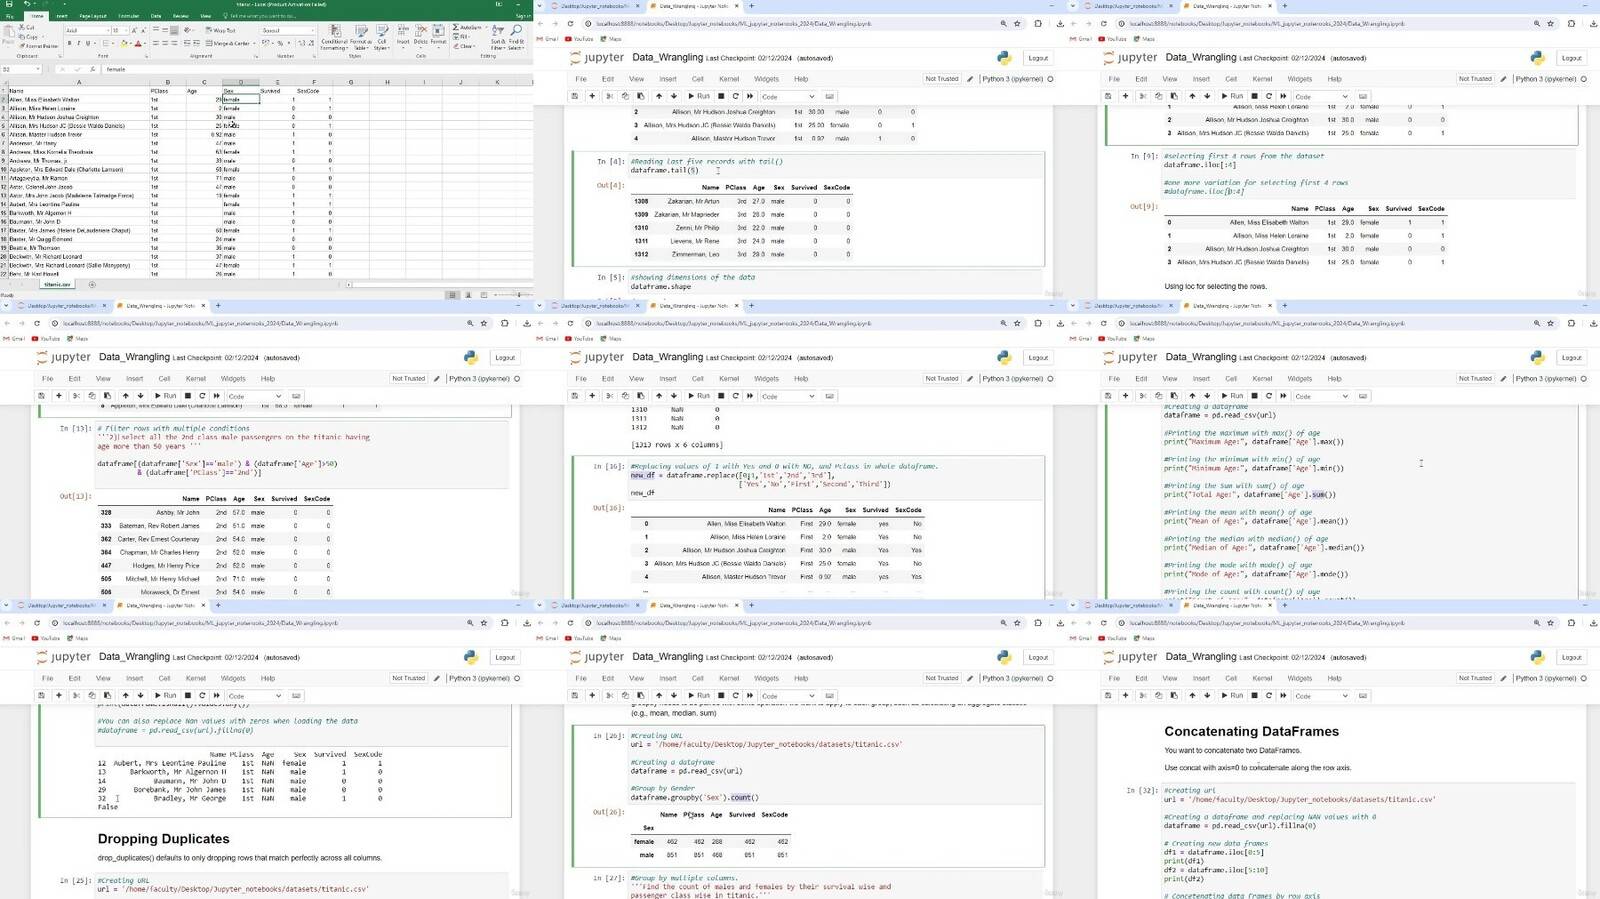Toggle Italic in the Excel font group
Screen dimensions: 1600x899
point(79,44)
